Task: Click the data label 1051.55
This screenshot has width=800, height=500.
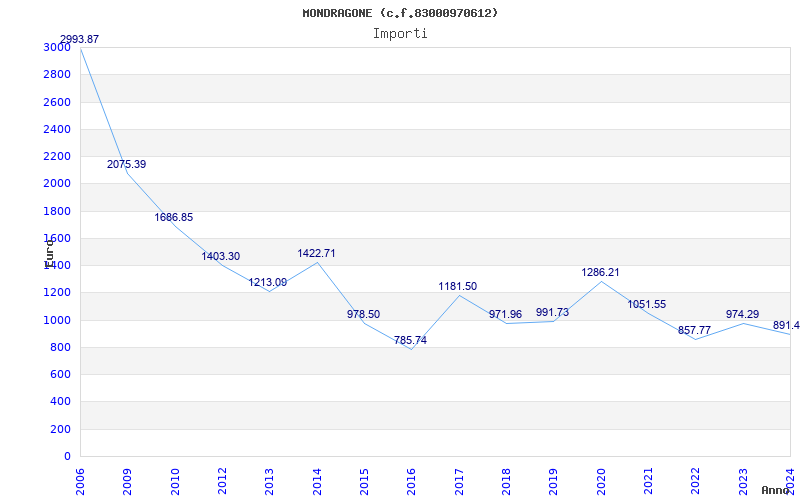Action: (646, 305)
